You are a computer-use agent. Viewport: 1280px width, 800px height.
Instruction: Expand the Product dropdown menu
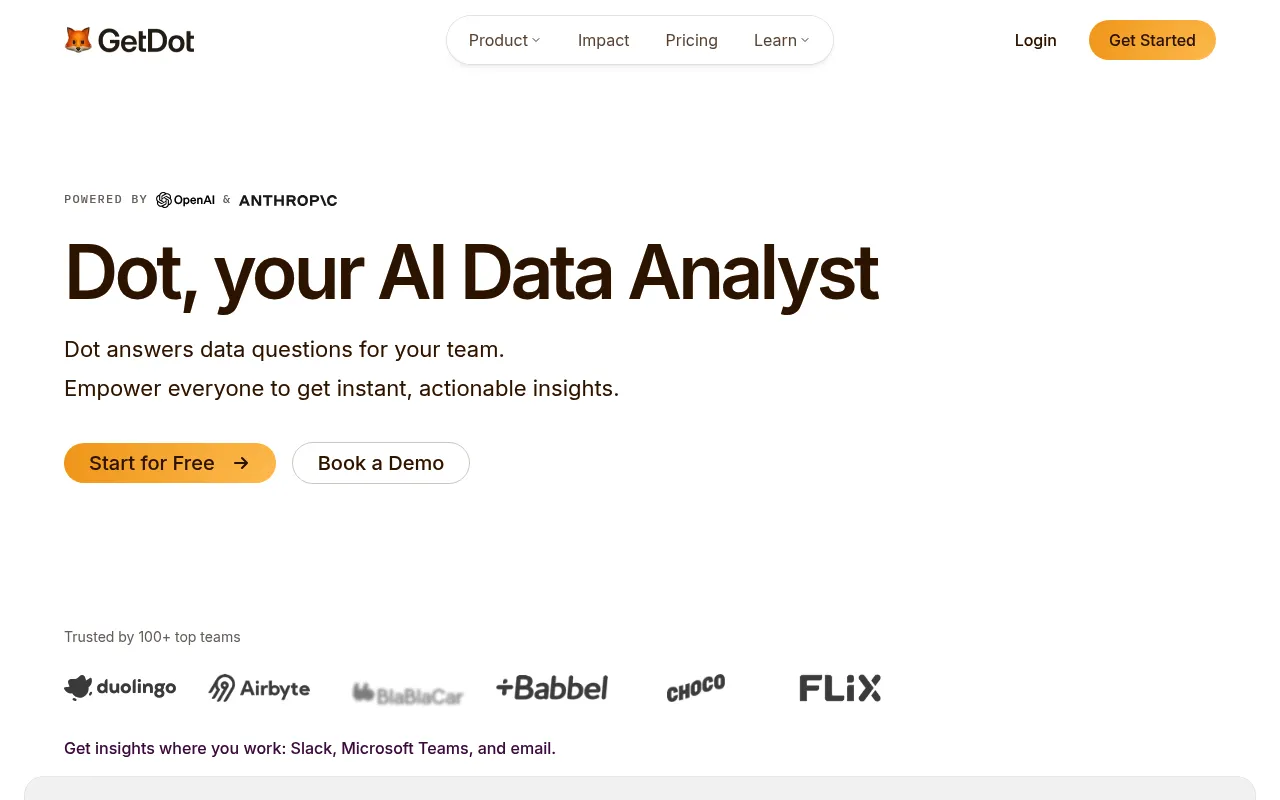pyautogui.click(x=504, y=40)
